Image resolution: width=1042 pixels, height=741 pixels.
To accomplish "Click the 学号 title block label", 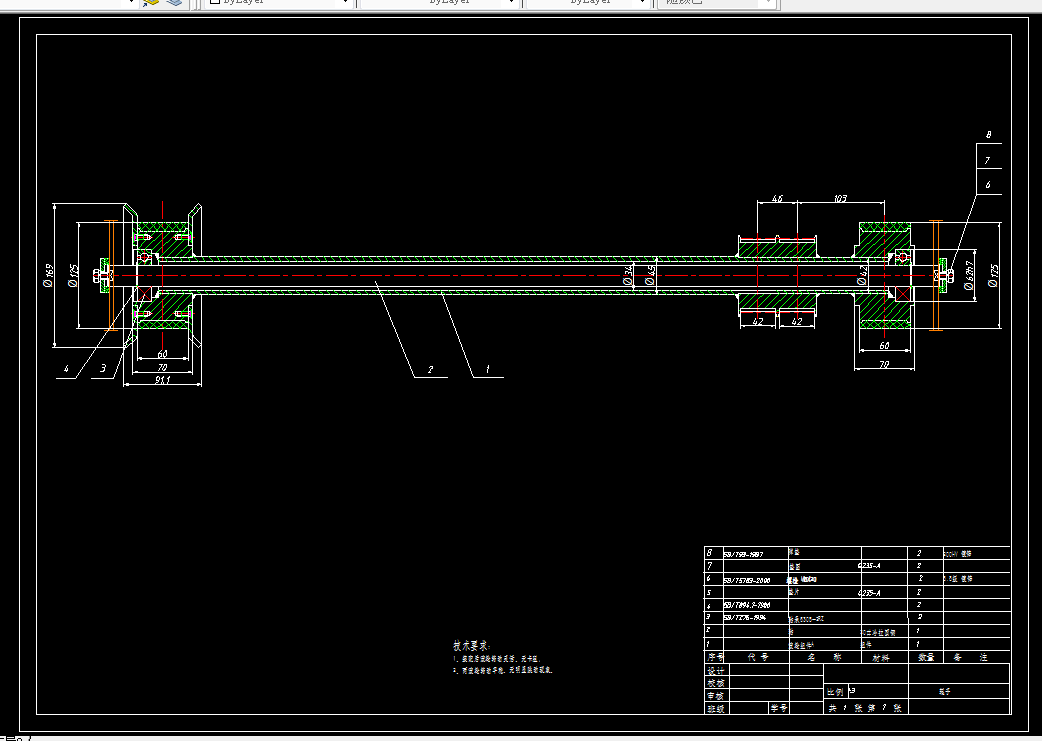I will tap(779, 708).
